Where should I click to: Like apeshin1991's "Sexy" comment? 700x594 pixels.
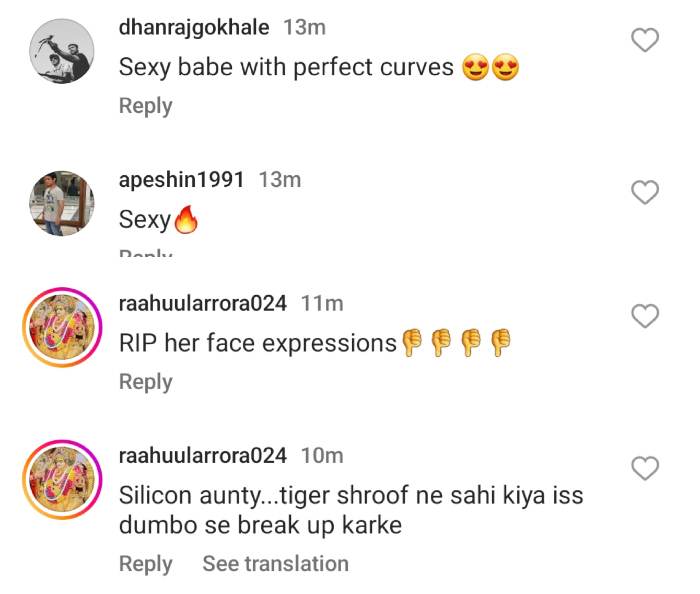tap(646, 192)
